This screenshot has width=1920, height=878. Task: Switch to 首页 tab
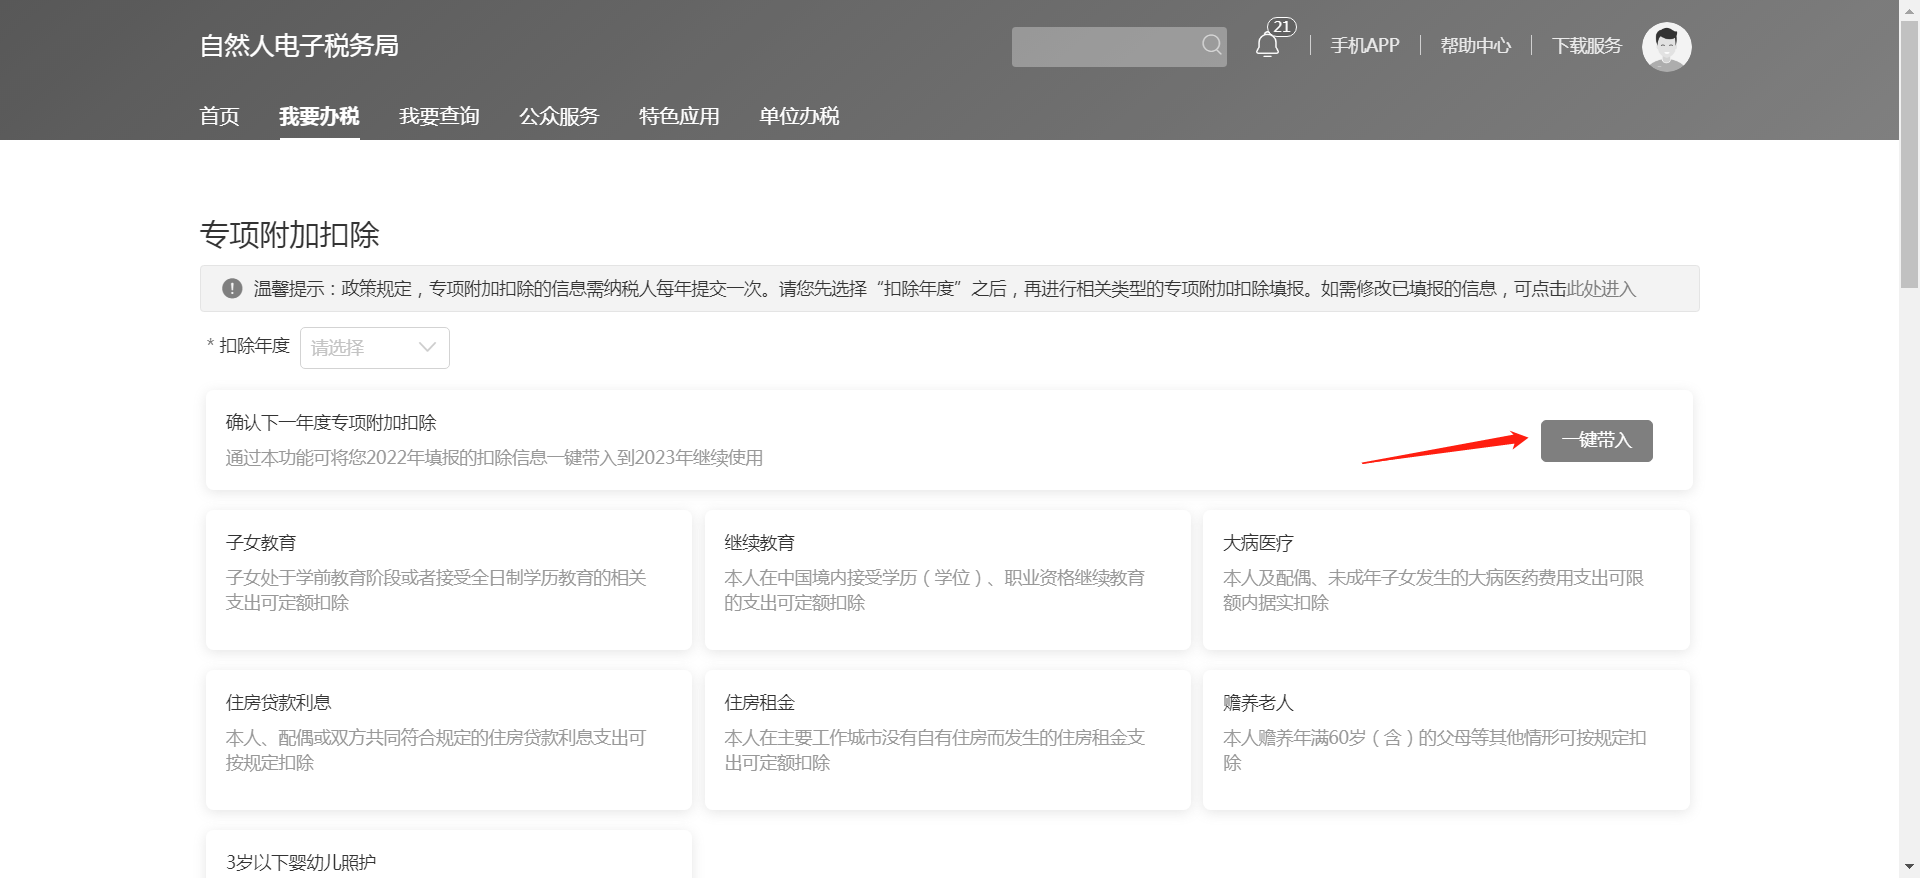click(x=219, y=116)
